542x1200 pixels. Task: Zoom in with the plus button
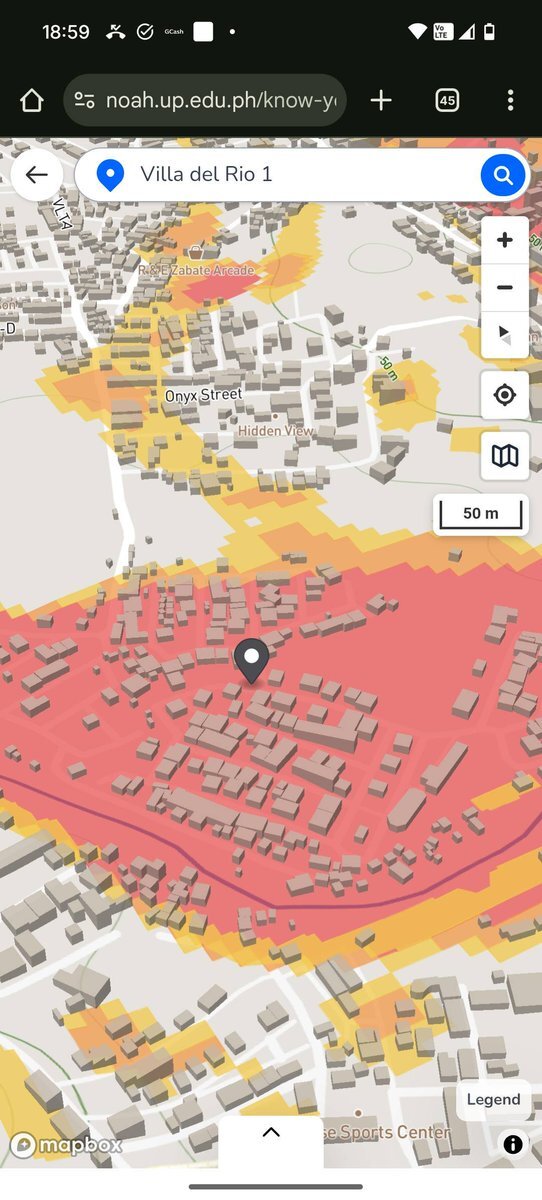505,240
